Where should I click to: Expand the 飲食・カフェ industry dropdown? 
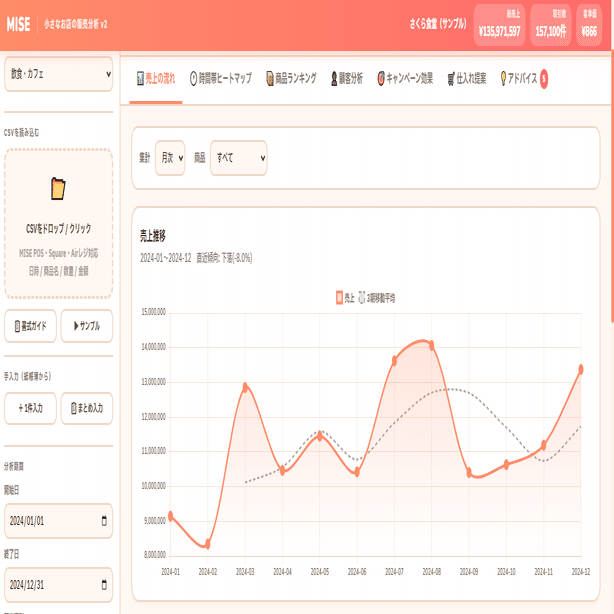click(x=59, y=74)
